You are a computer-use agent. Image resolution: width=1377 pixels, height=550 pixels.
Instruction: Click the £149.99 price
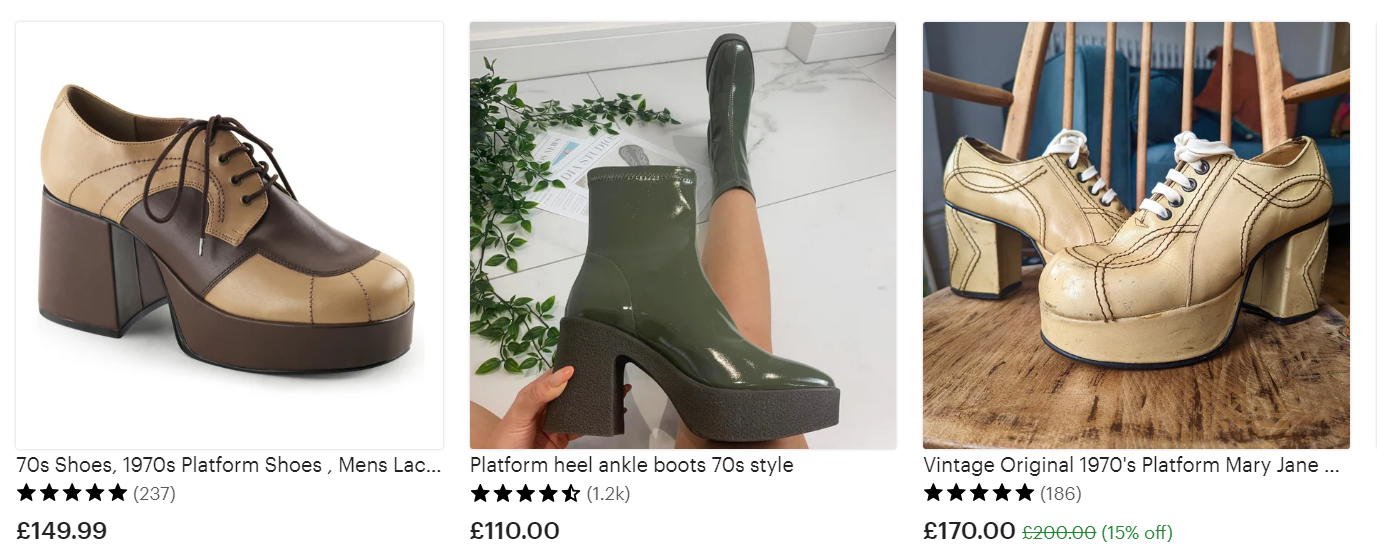pyautogui.click(x=62, y=530)
